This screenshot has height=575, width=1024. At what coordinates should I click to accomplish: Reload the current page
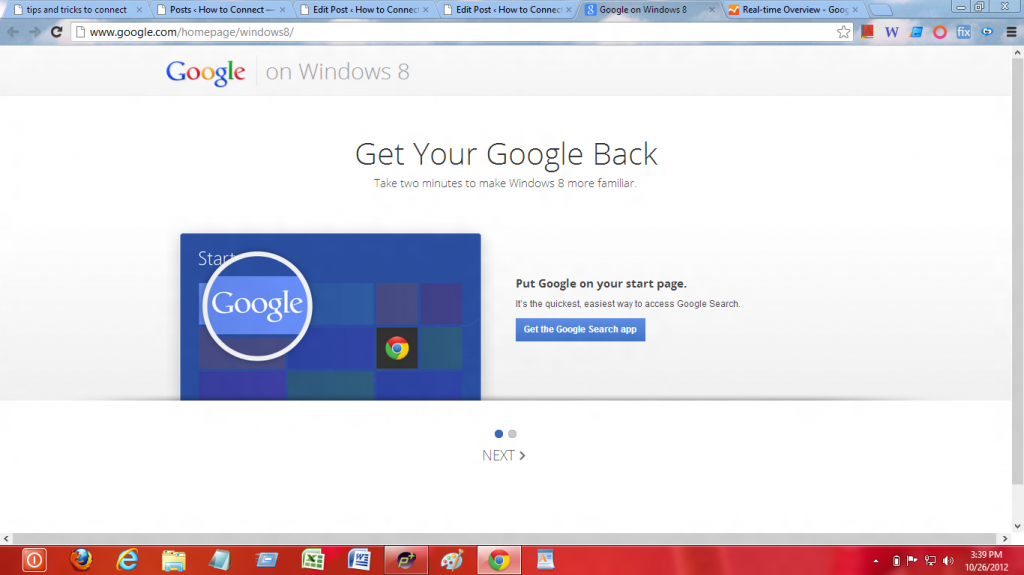click(57, 31)
